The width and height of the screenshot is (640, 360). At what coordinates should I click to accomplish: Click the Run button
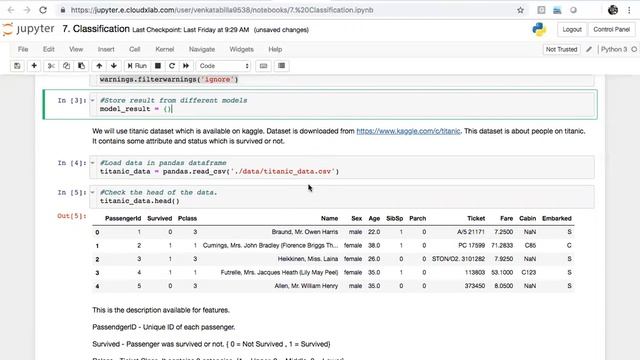pyautogui.click(x=137, y=66)
